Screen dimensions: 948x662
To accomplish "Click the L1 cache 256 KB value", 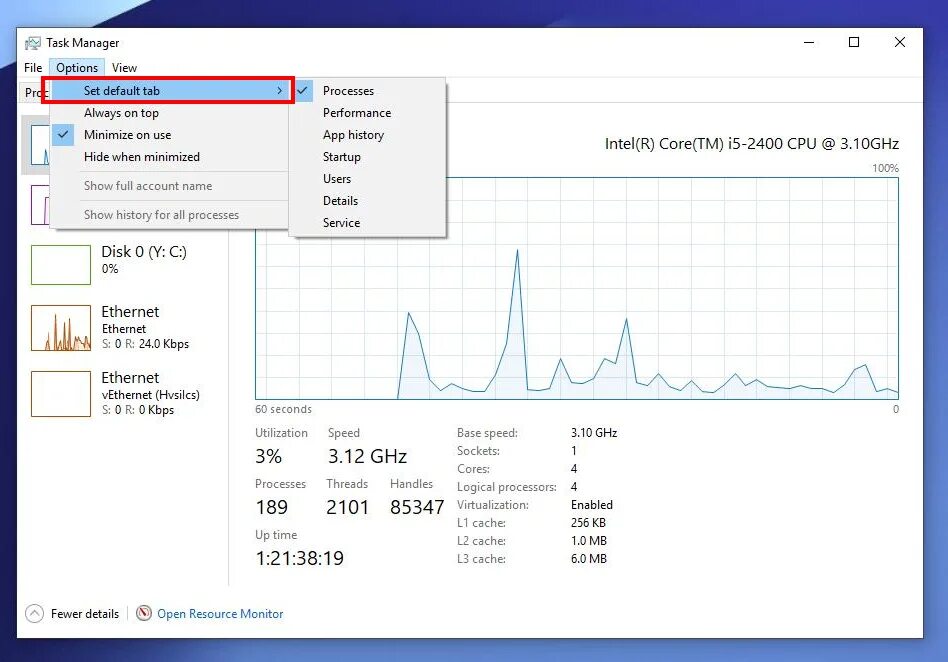I will pyautogui.click(x=588, y=522).
